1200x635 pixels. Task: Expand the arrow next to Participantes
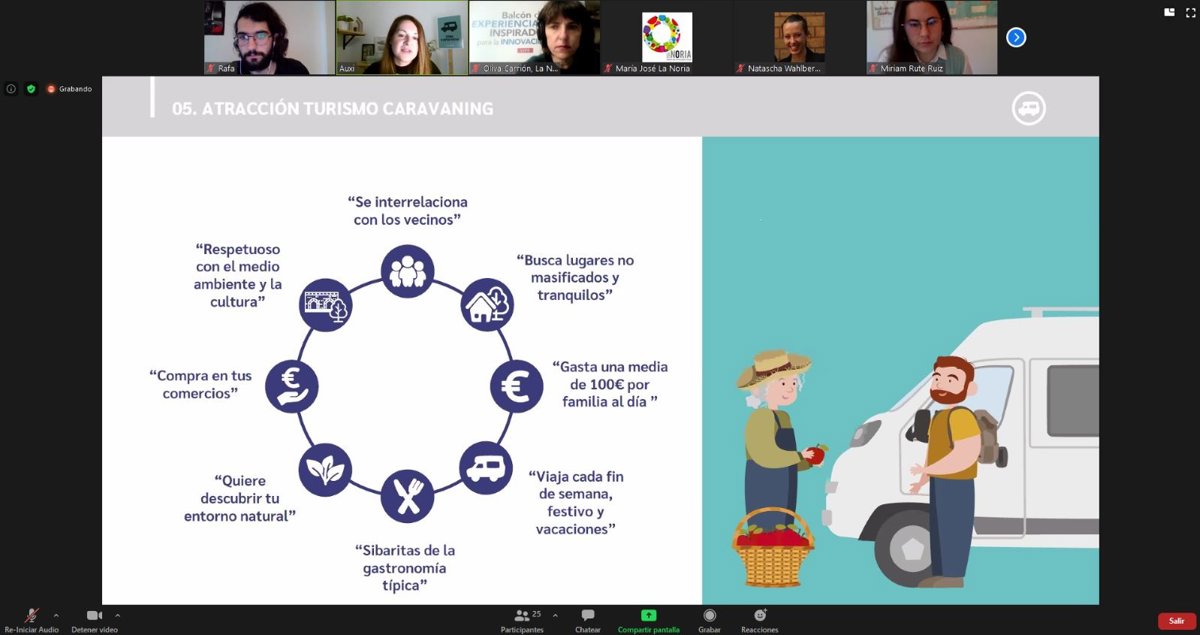555,615
